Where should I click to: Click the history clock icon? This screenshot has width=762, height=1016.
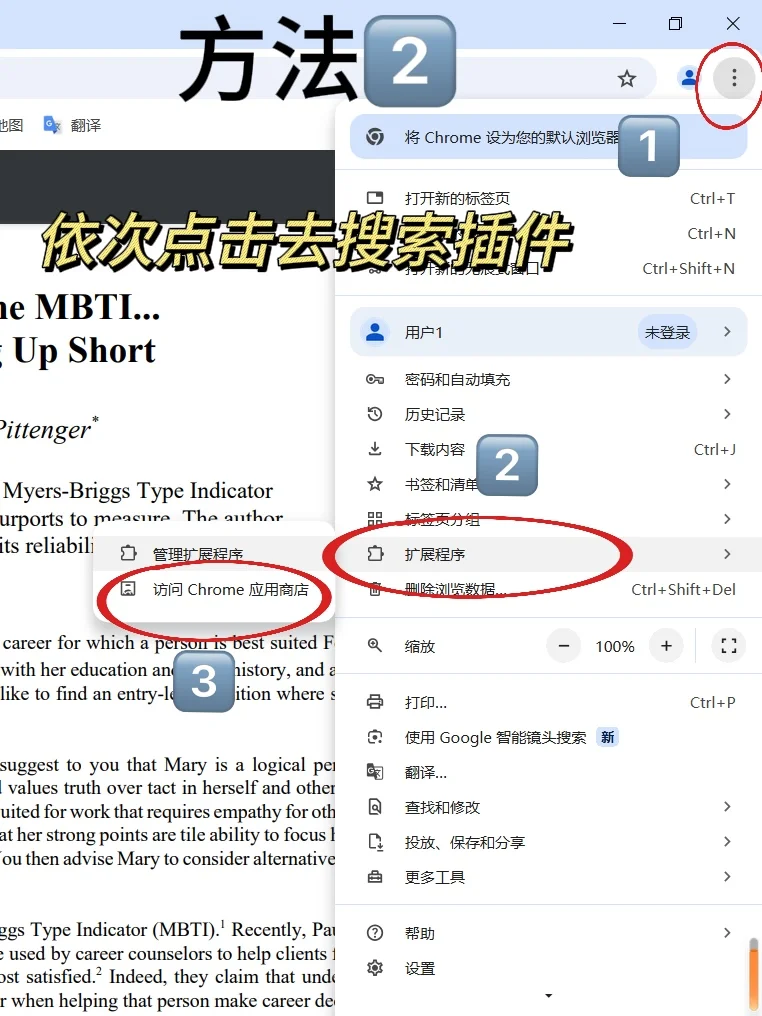pos(375,414)
